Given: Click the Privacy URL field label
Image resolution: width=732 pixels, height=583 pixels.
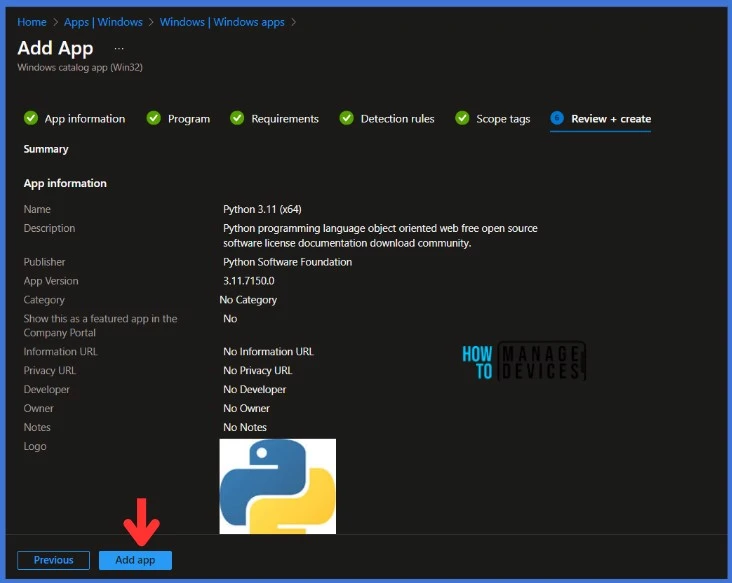Looking at the screenshot, I should tap(49, 371).
